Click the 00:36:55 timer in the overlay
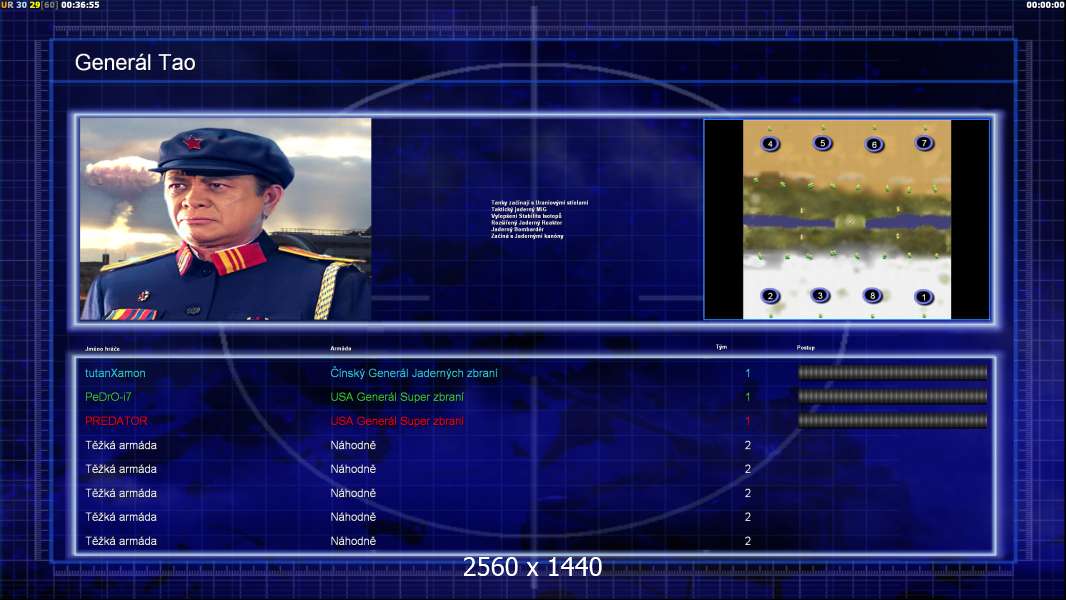 (x=80, y=5)
